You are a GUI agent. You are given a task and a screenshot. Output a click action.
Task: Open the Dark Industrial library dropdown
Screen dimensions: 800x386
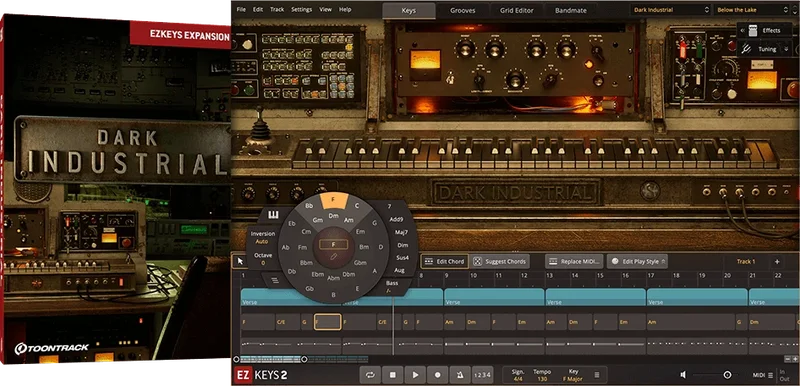click(670, 10)
